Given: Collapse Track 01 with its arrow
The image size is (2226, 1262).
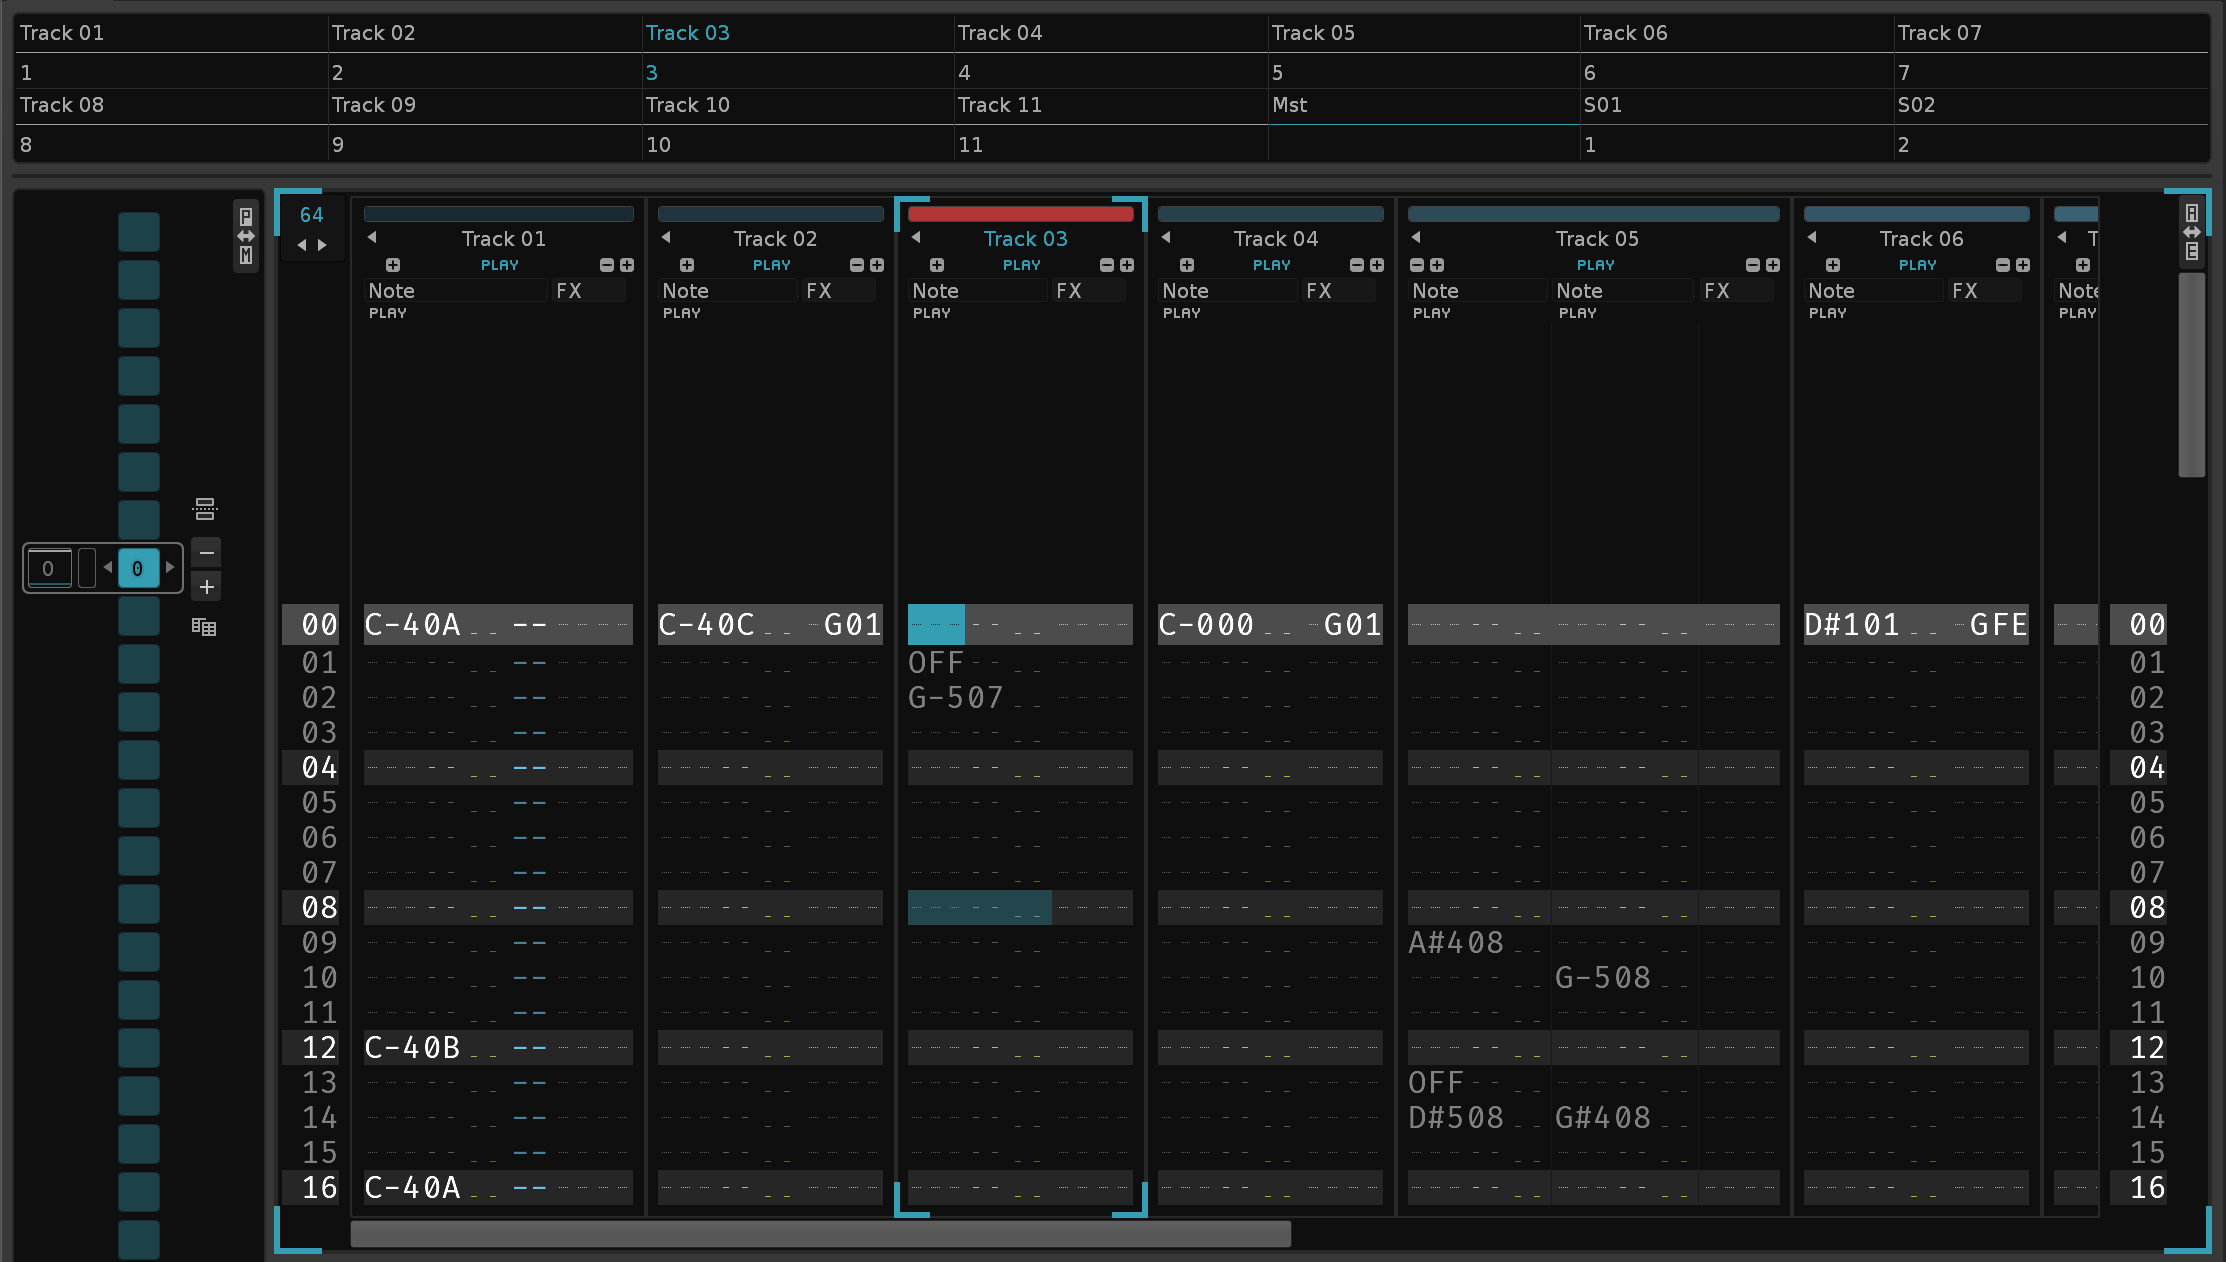Looking at the screenshot, I should pos(372,238).
